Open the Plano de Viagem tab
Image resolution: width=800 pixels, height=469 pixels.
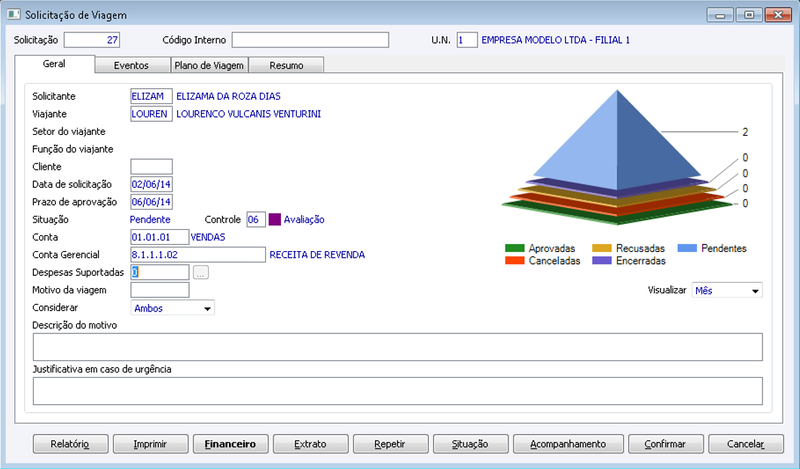coord(209,65)
